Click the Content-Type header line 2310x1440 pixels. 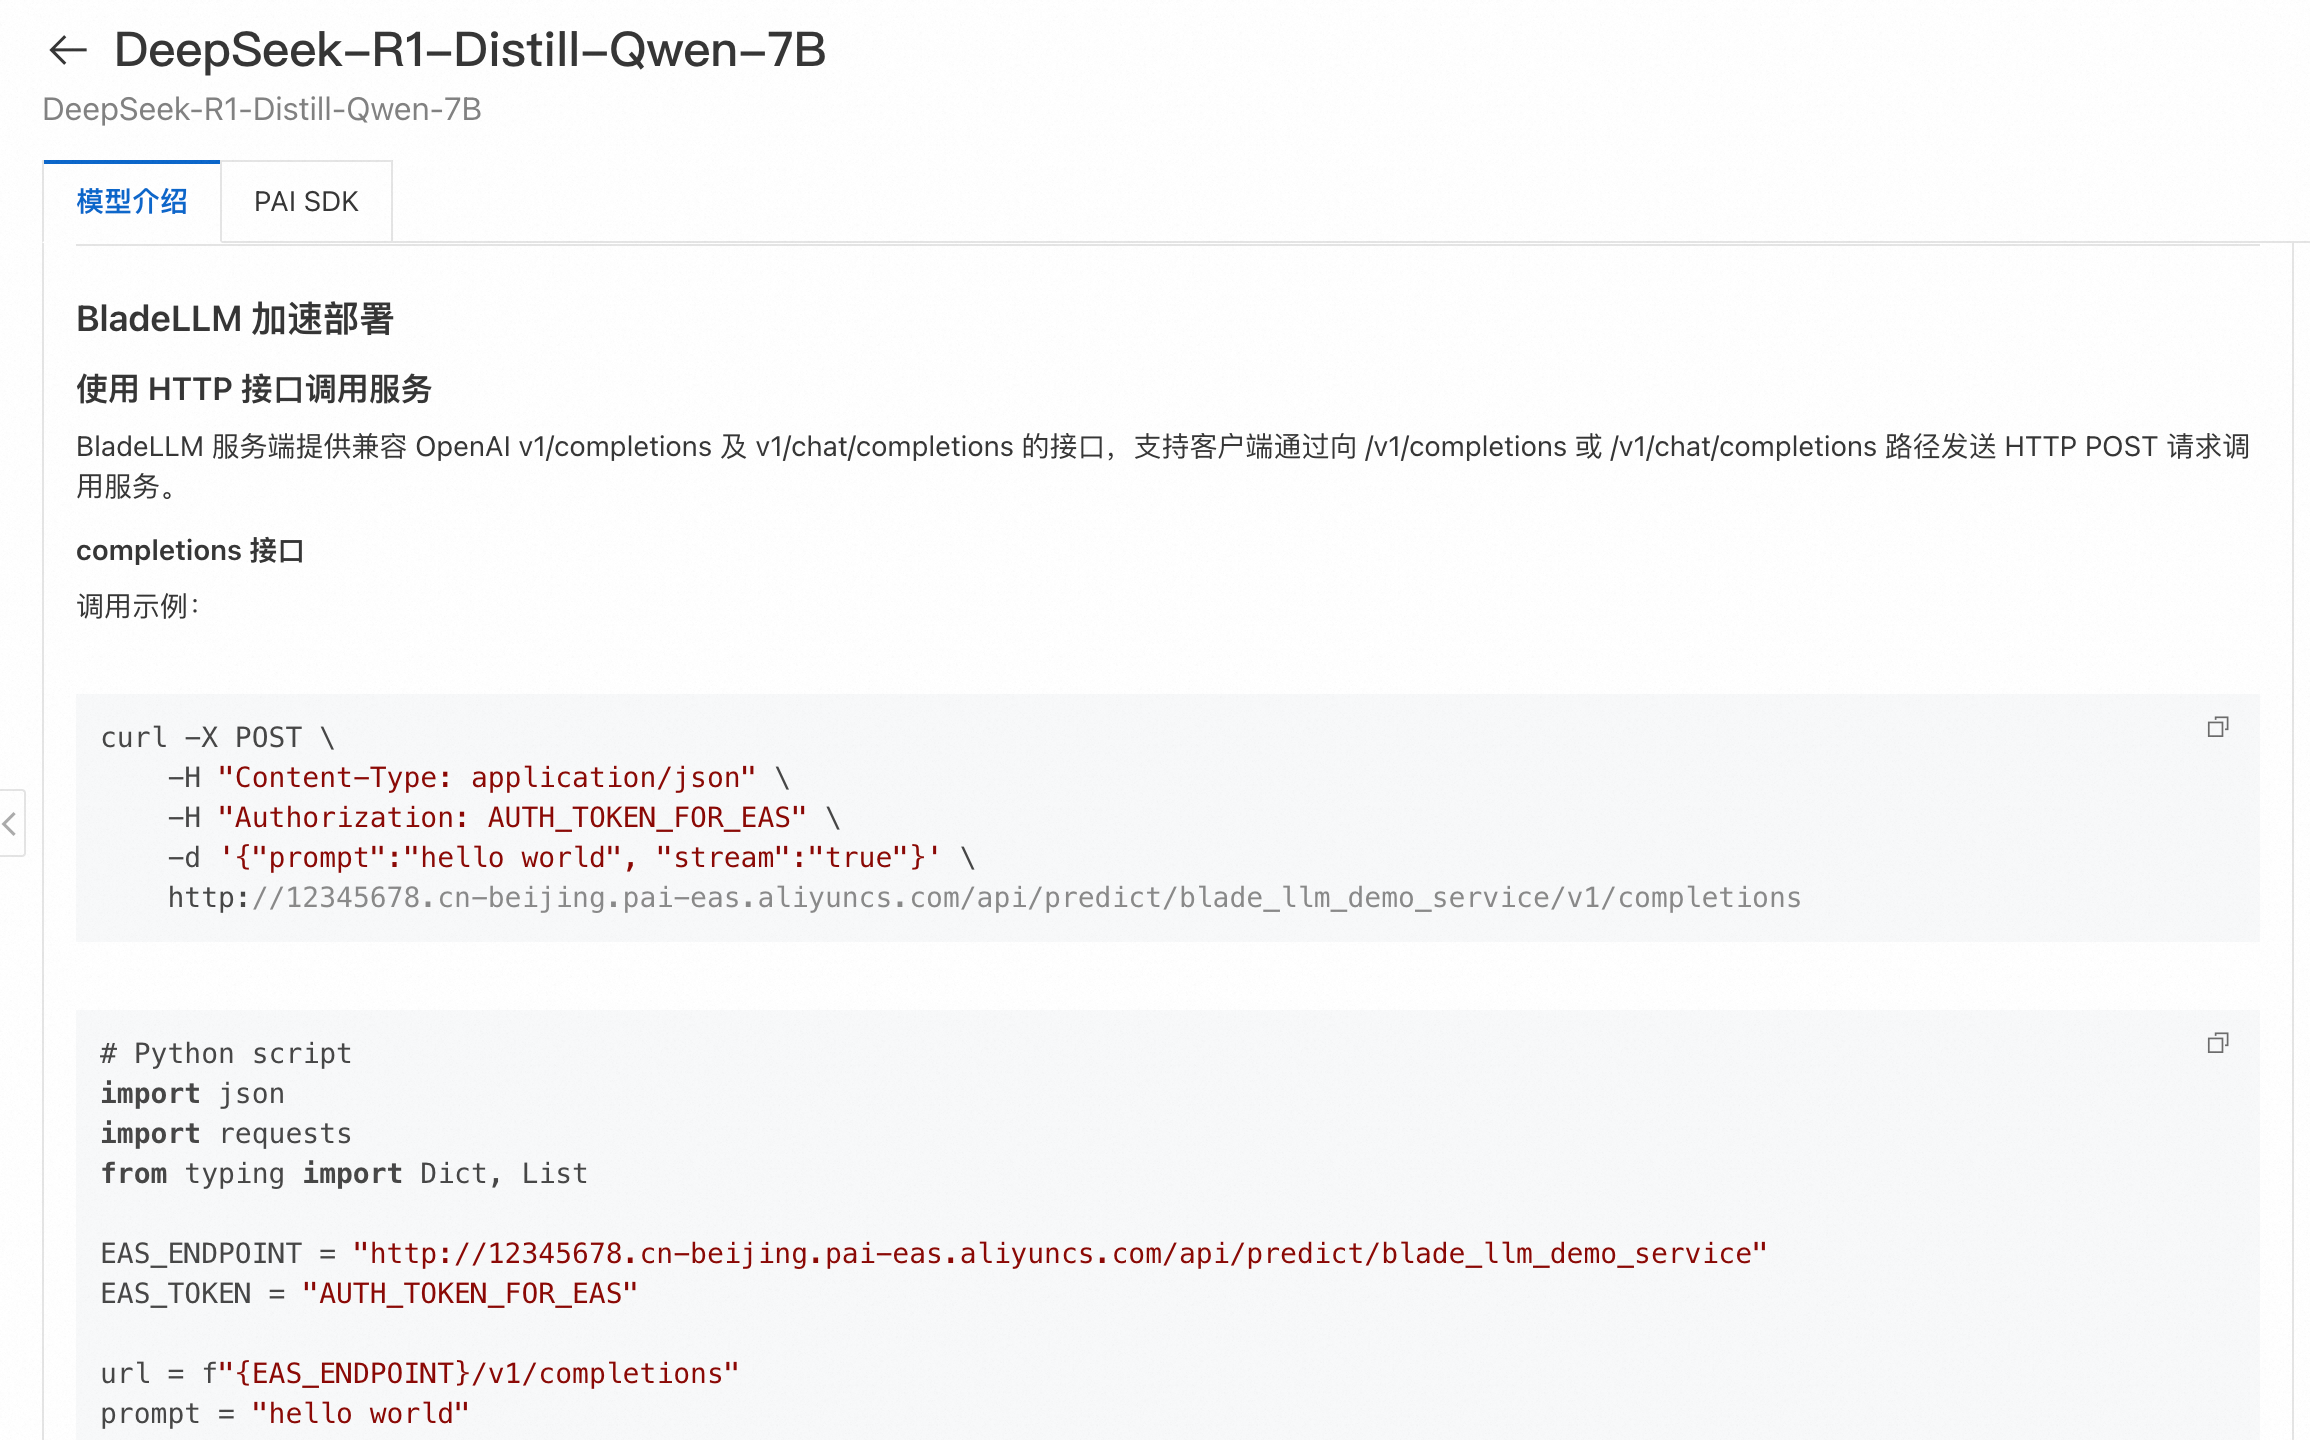pyautogui.click(x=479, y=777)
